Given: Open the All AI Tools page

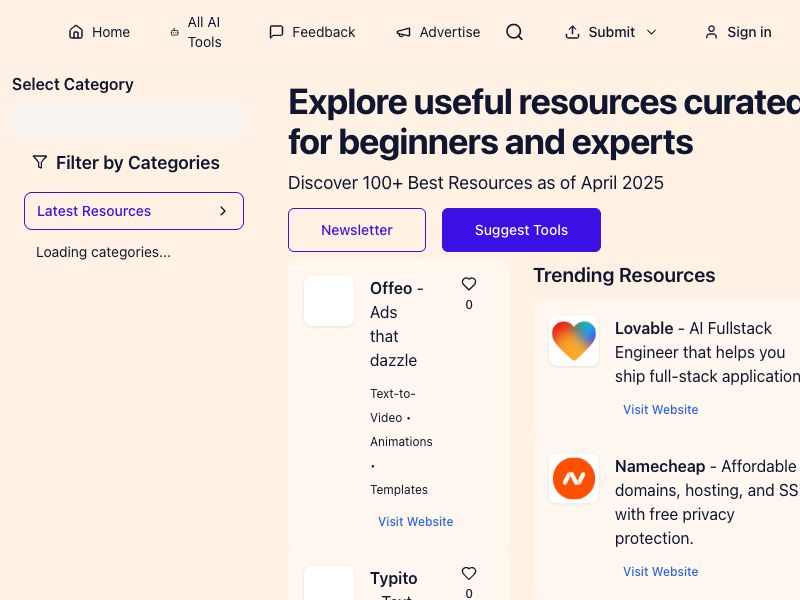Looking at the screenshot, I should [196, 32].
